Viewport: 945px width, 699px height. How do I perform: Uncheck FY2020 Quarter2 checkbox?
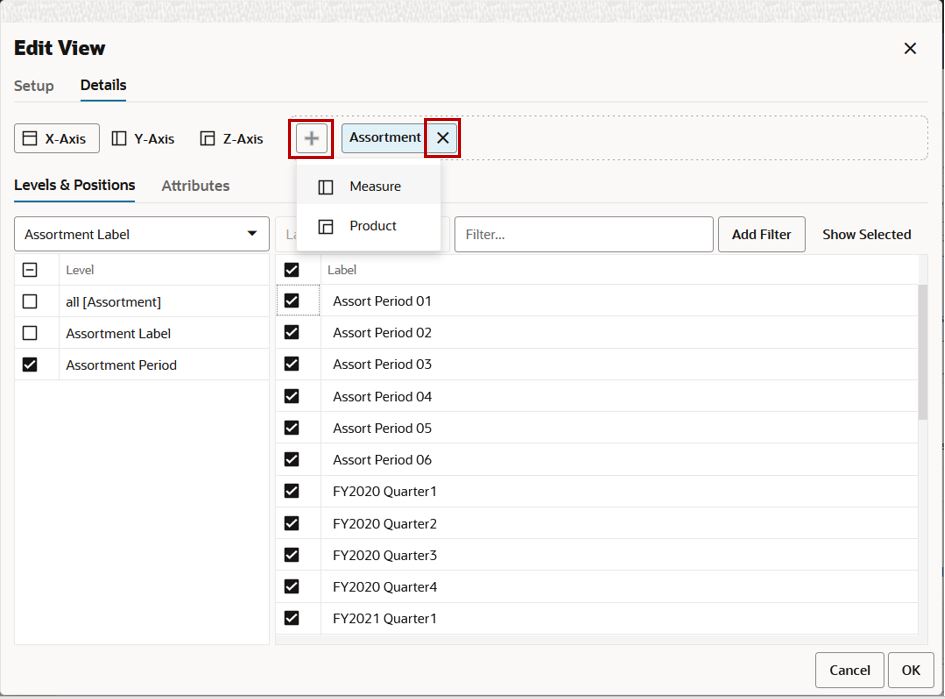[292, 523]
